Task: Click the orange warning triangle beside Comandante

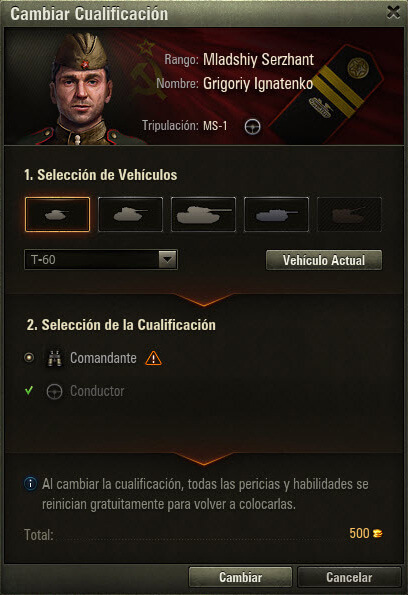Action: pos(153,358)
